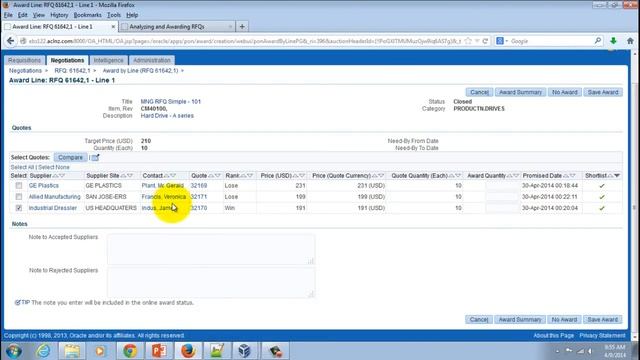Close the Award Line RFQ browser tab

click(113, 27)
